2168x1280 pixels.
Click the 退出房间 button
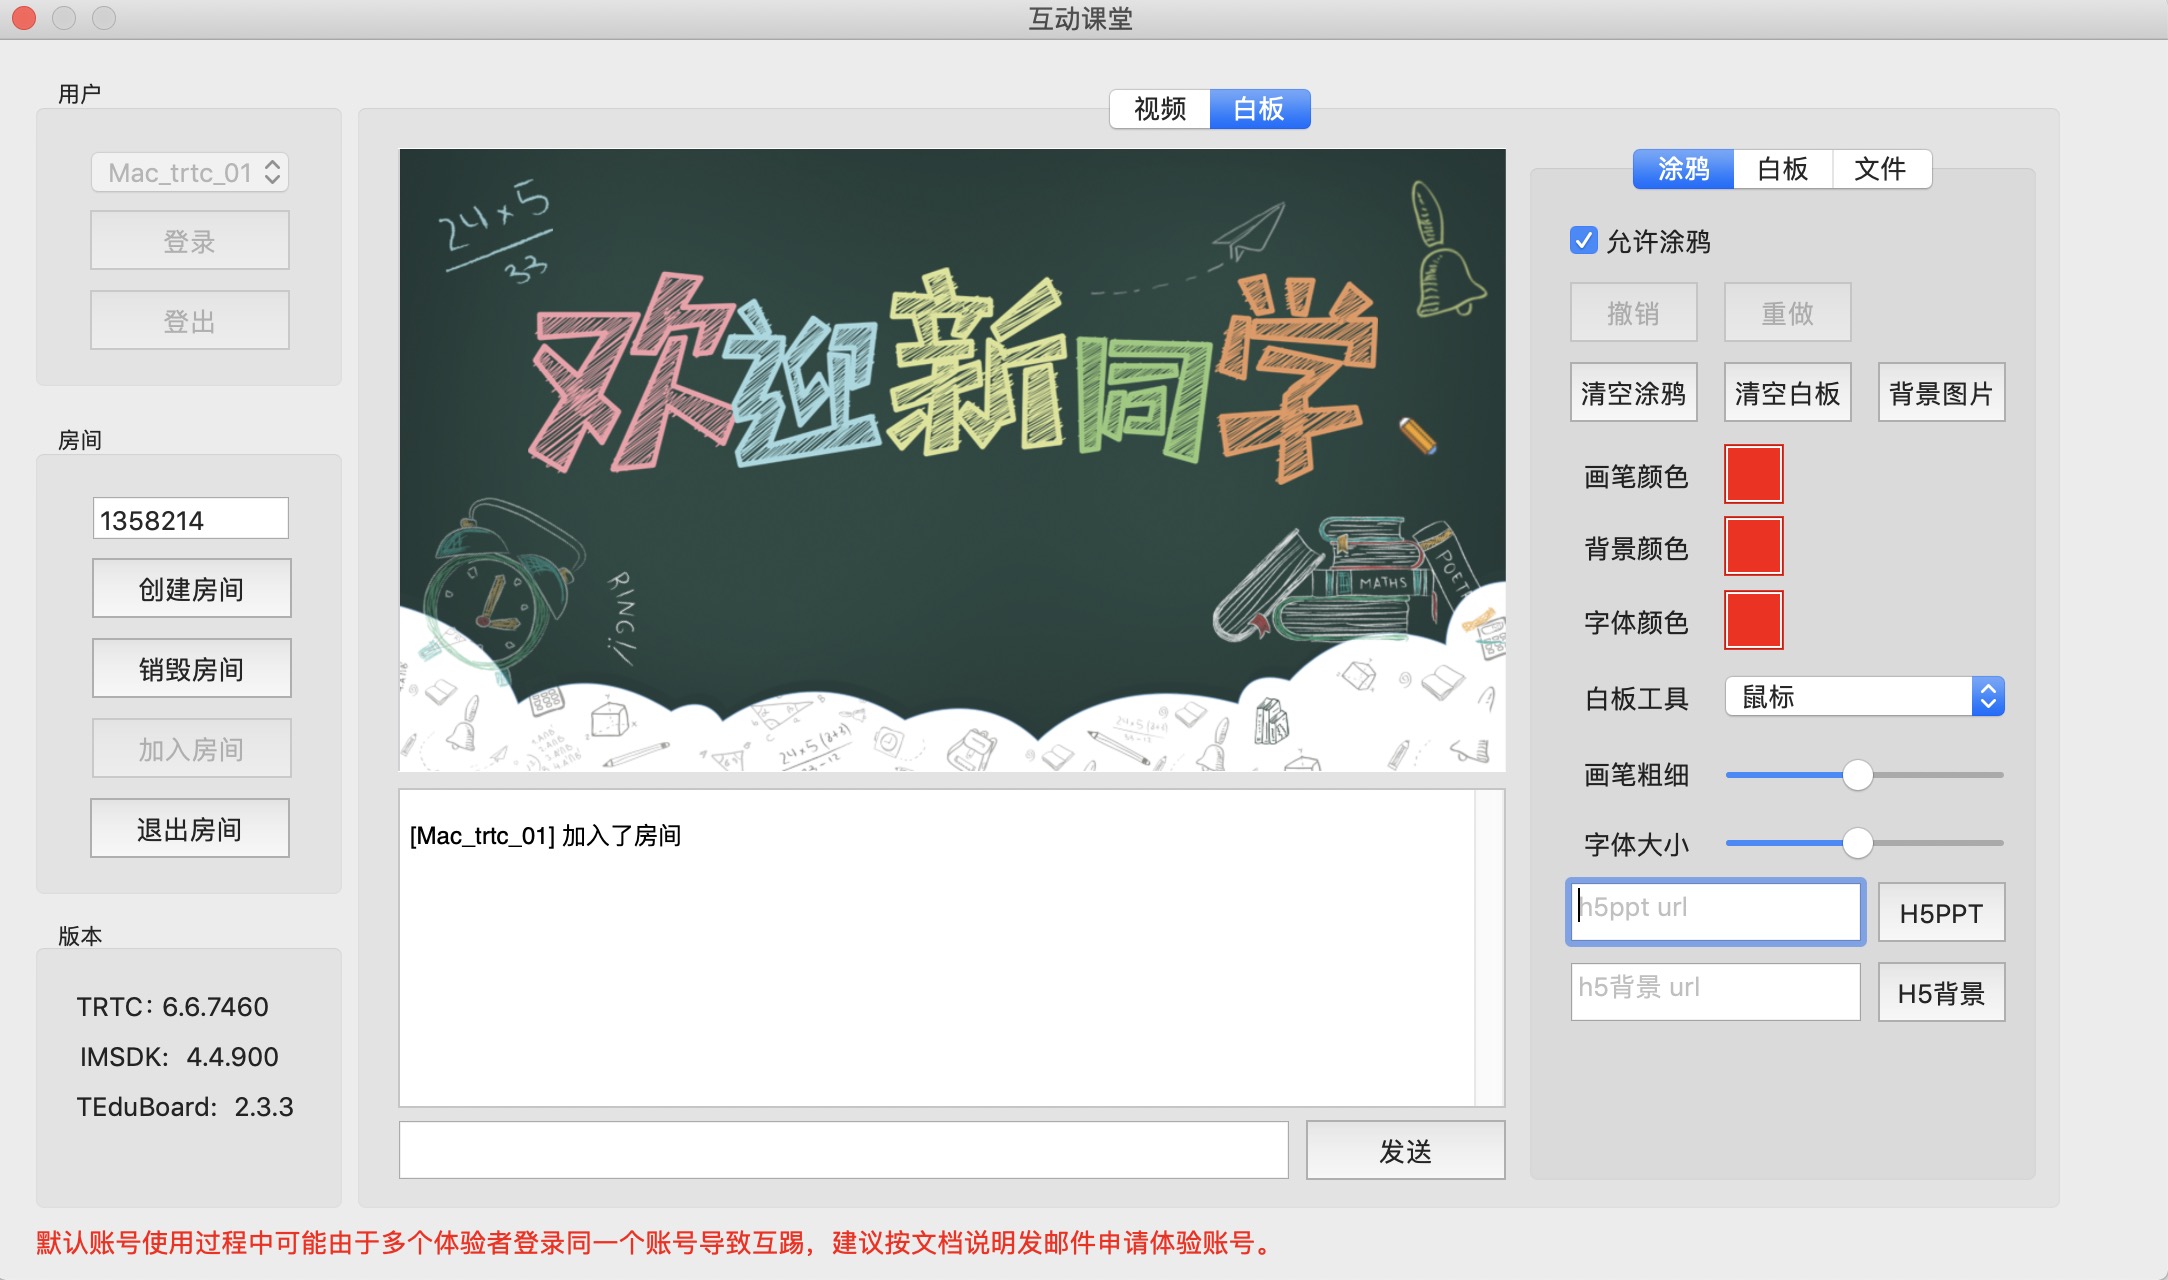(190, 829)
